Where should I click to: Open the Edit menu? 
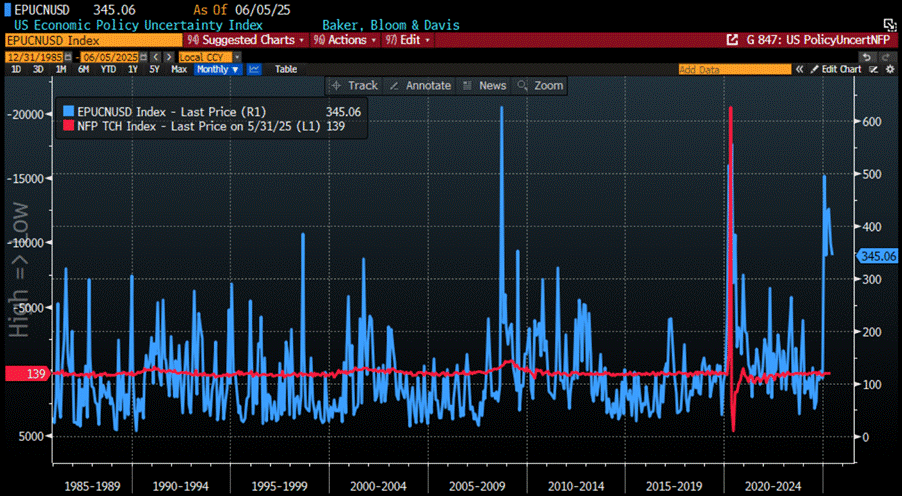click(x=408, y=40)
